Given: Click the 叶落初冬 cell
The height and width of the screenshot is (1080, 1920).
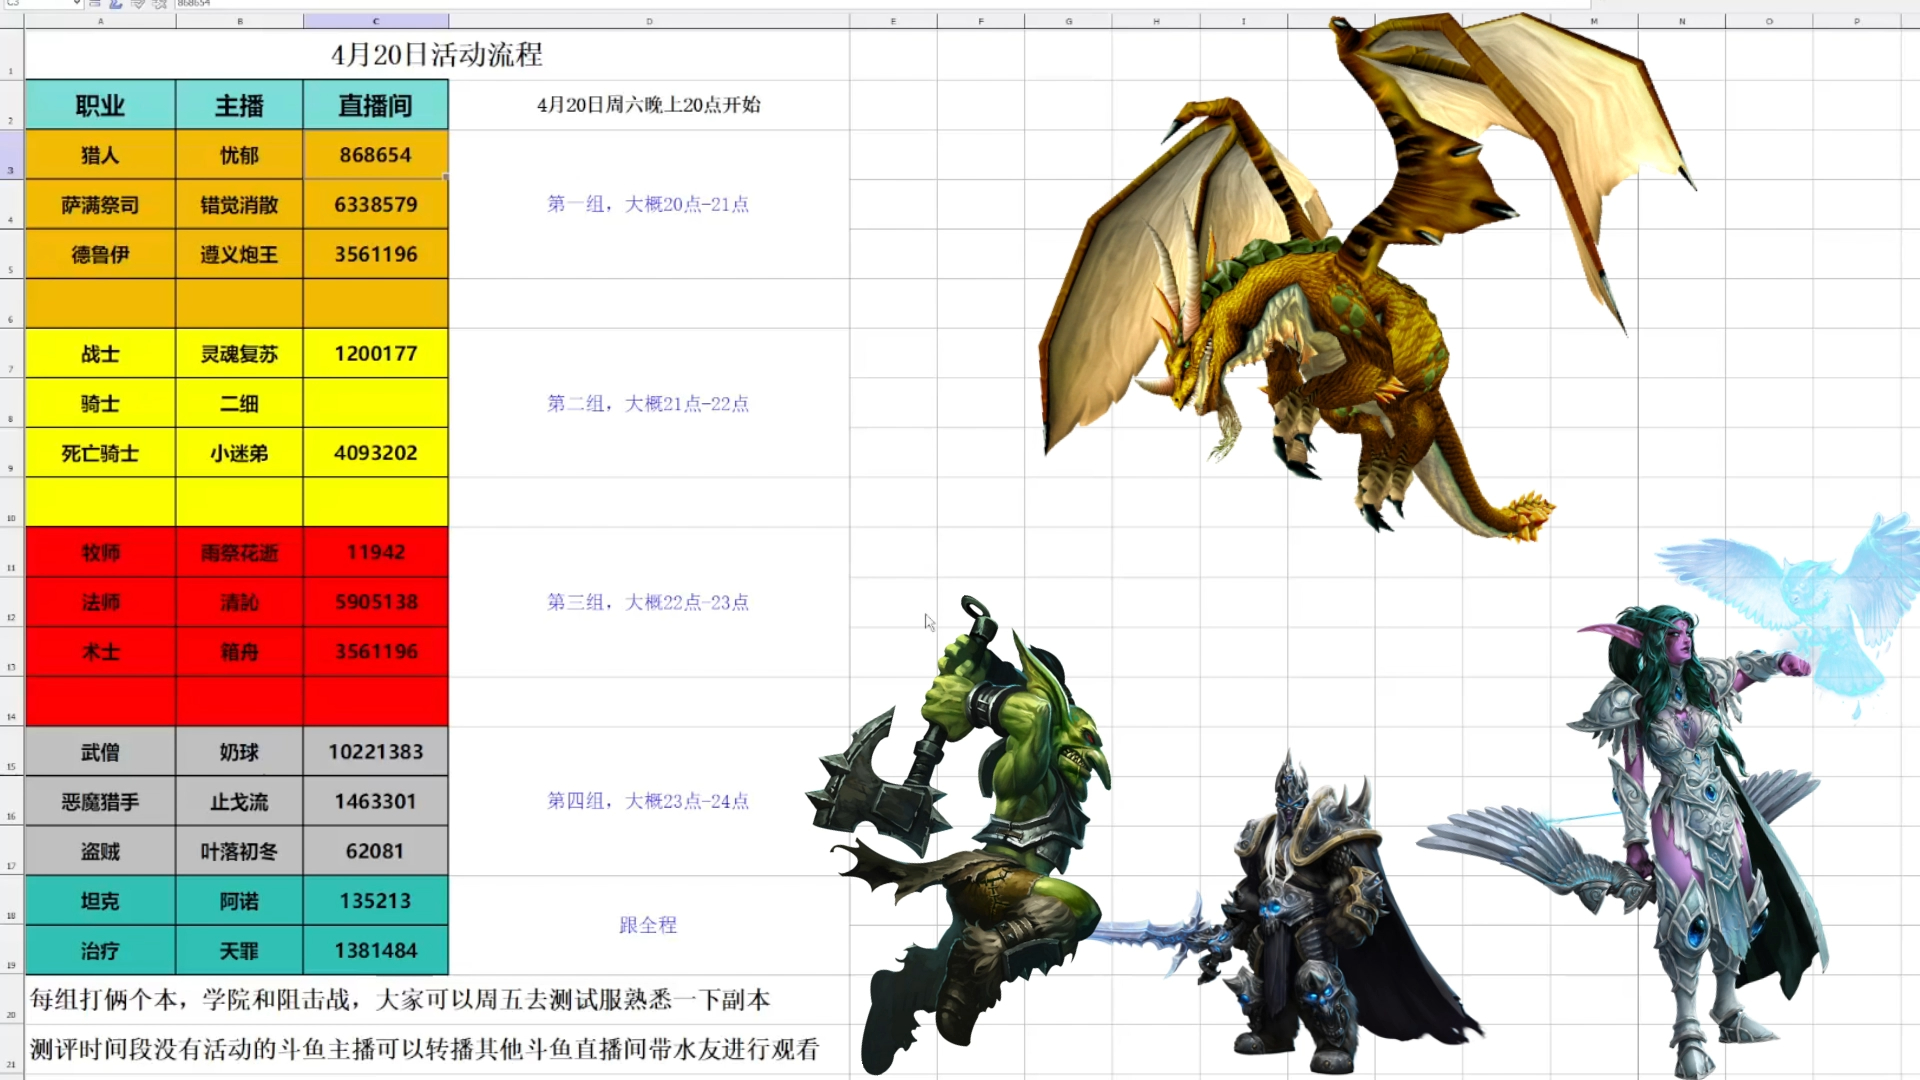Looking at the screenshot, I should click(240, 851).
